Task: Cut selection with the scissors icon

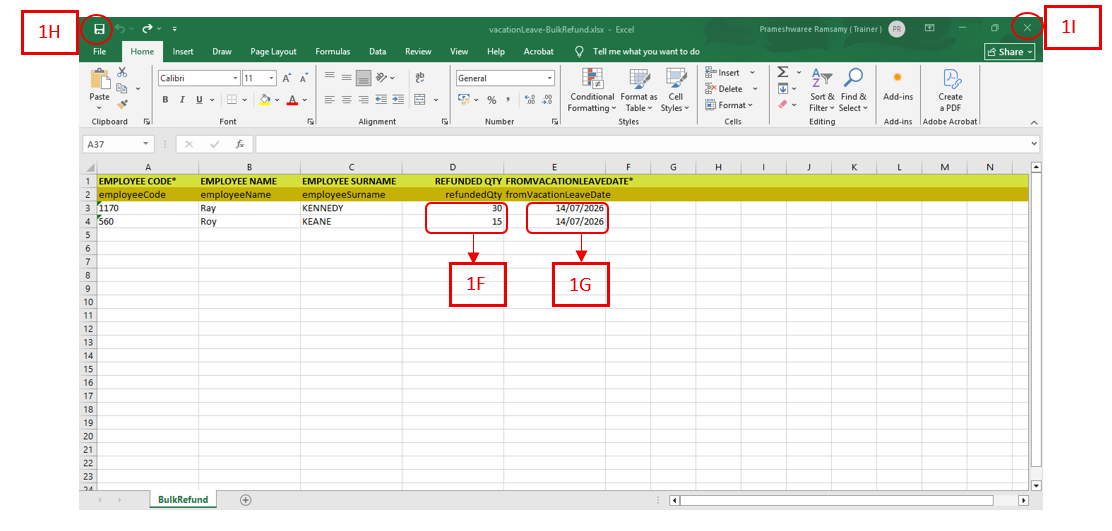Action: click(122, 72)
